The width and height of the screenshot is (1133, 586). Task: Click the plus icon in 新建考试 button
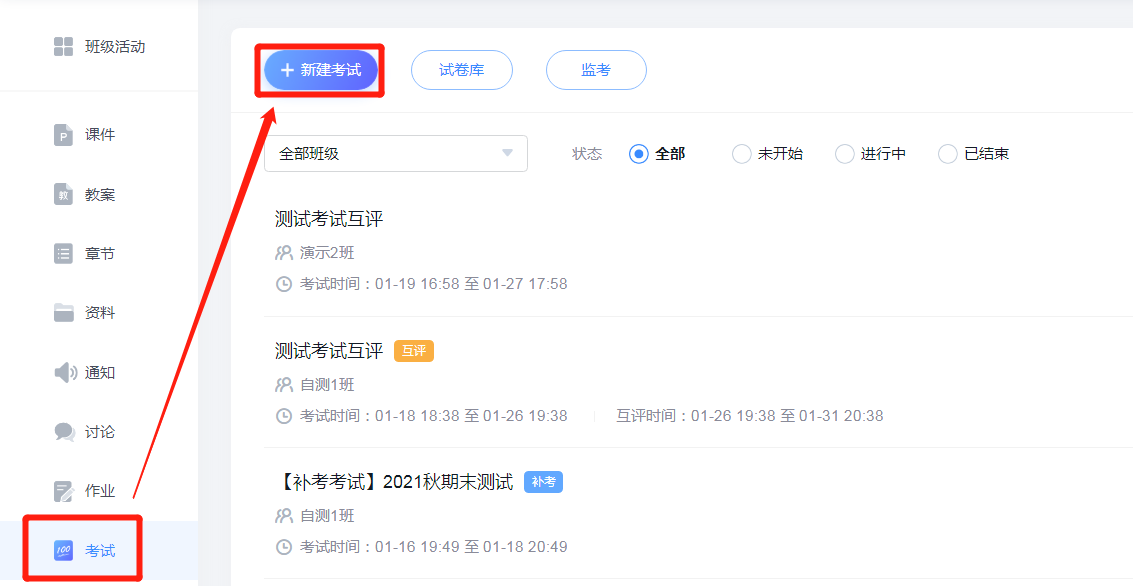[x=288, y=70]
